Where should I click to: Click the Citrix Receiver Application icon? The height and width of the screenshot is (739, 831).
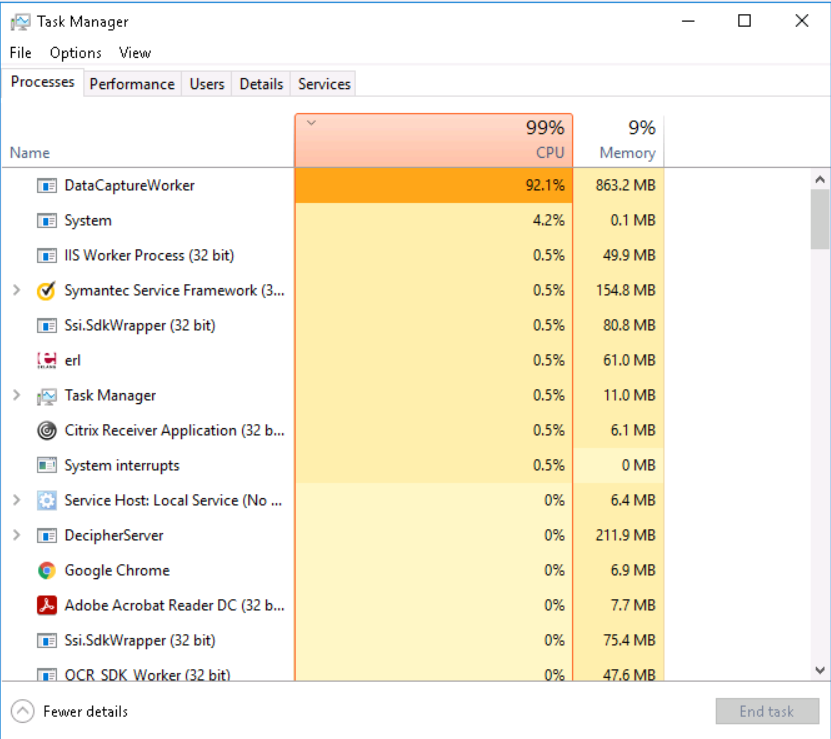coord(47,430)
